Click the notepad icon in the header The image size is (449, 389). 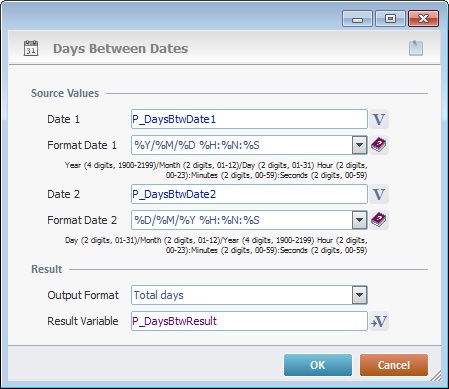click(x=416, y=48)
